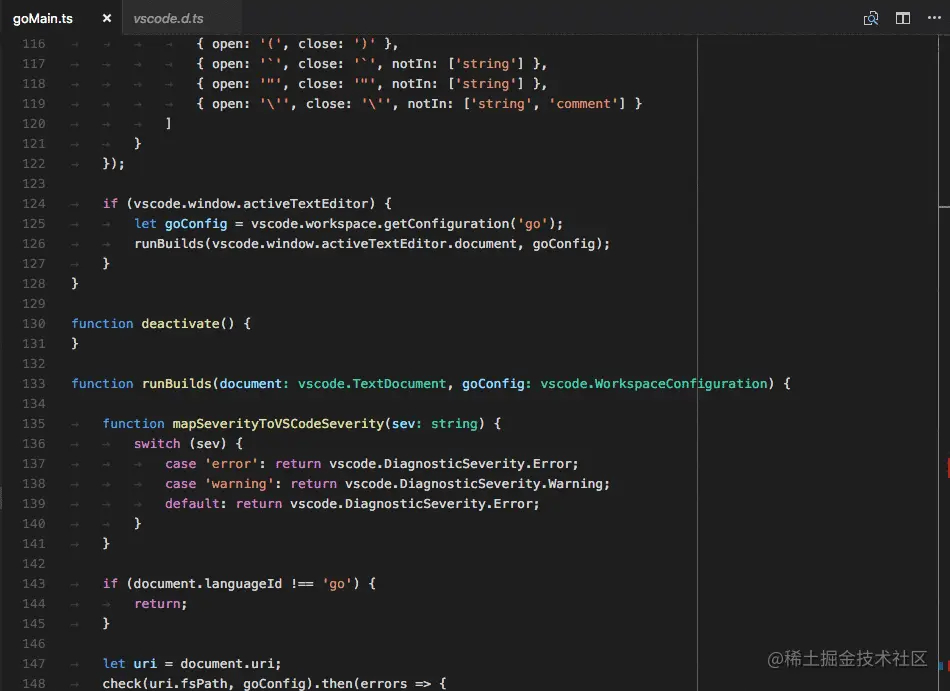The image size is (950, 691).
Task: Open the vscode.d.ts tab
Action: [168, 18]
